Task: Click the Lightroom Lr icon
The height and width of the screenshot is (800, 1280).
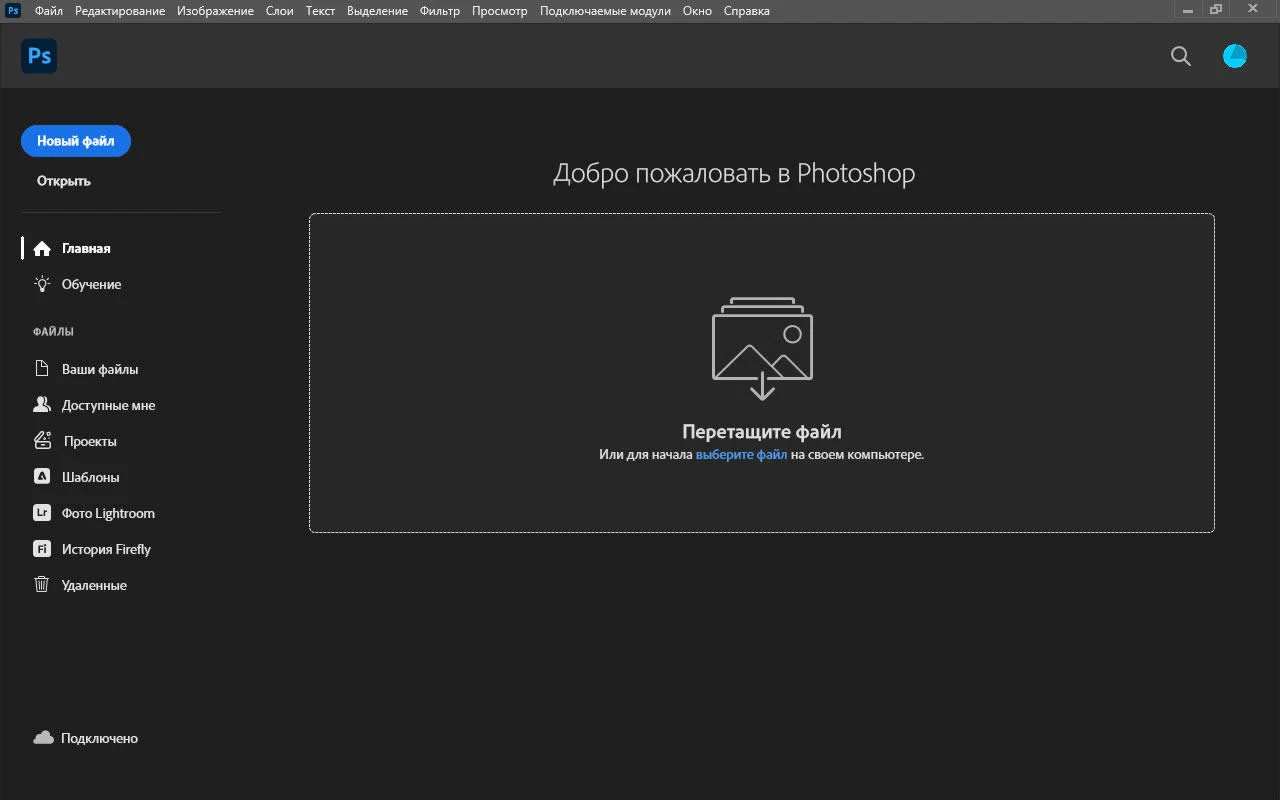Action: tap(42, 513)
